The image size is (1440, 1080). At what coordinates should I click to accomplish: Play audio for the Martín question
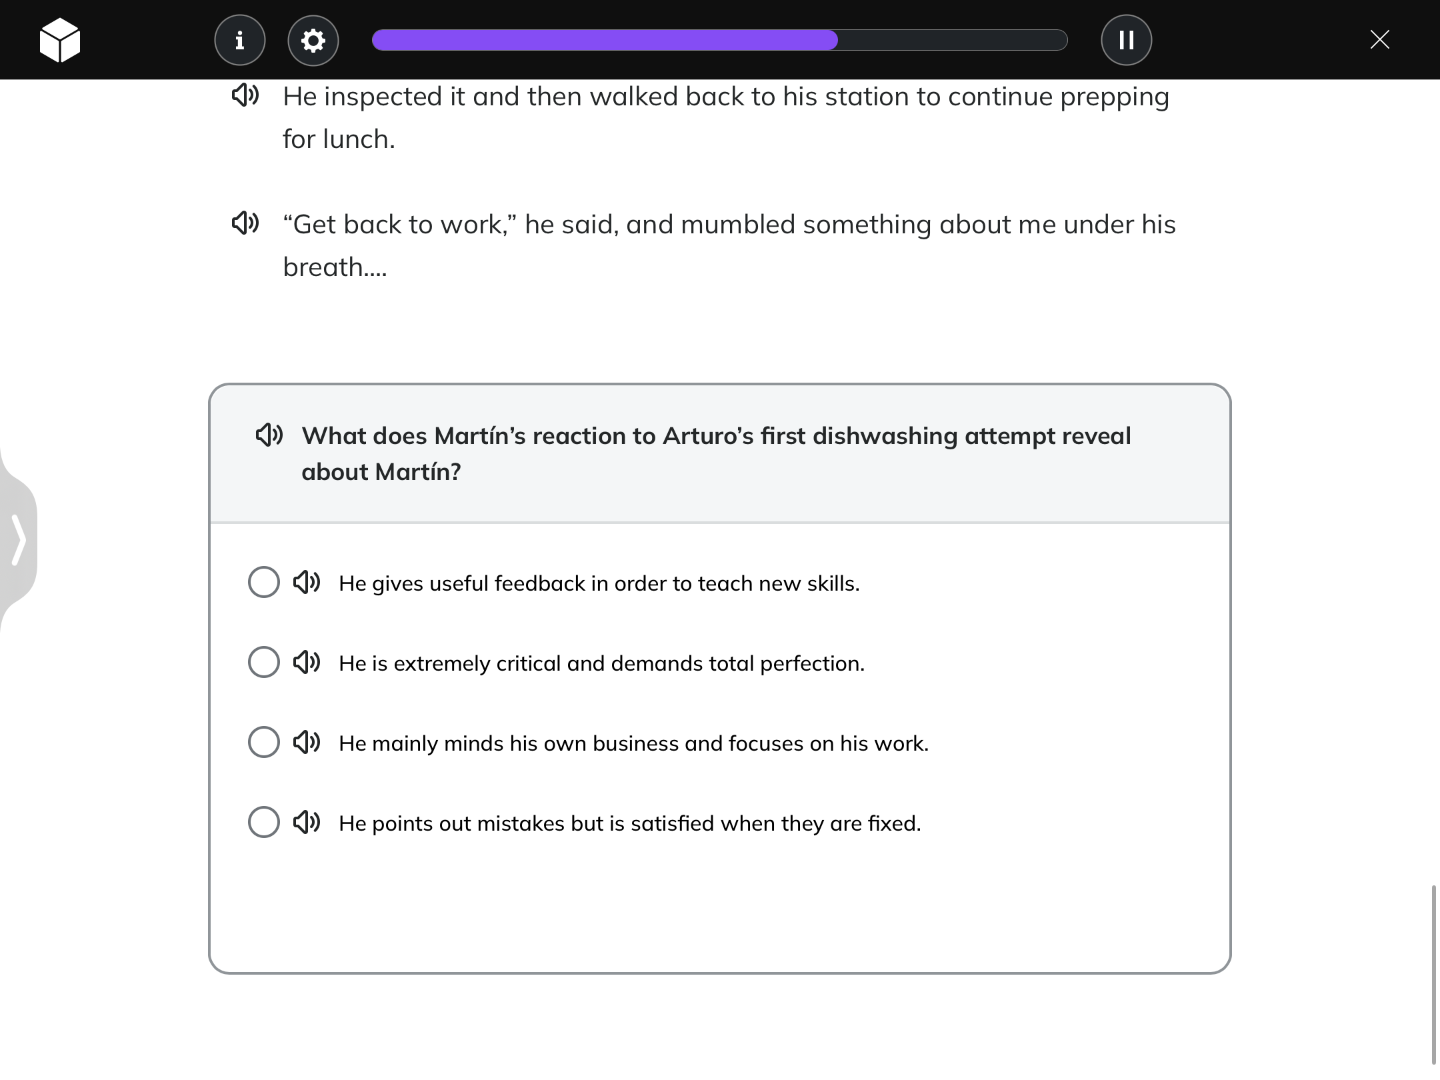pyautogui.click(x=270, y=435)
